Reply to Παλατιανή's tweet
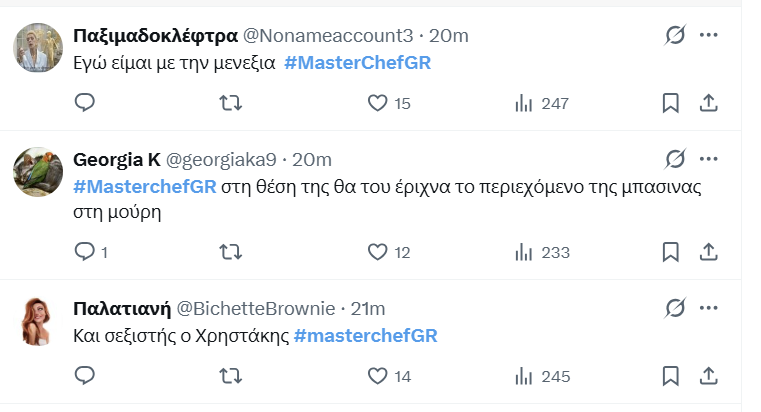Viewport: 761px width, 412px height. [85, 376]
